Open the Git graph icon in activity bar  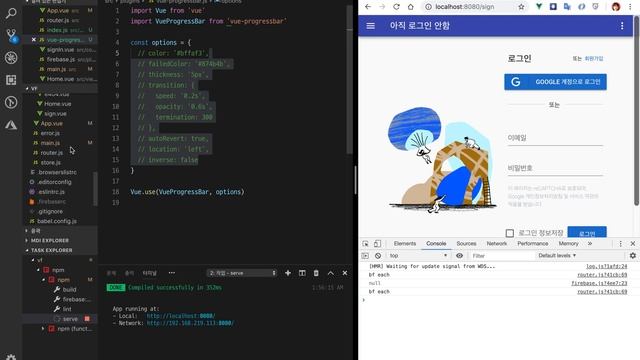click(11, 102)
